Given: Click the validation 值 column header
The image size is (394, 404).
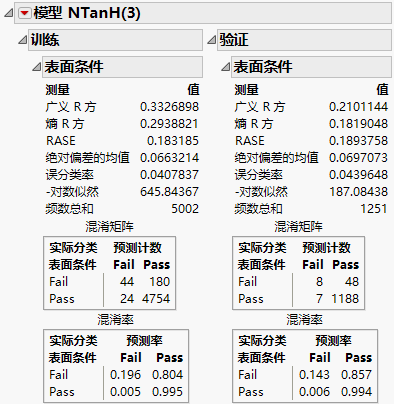Looking at the screenshot, I should (x=382, y=90).
